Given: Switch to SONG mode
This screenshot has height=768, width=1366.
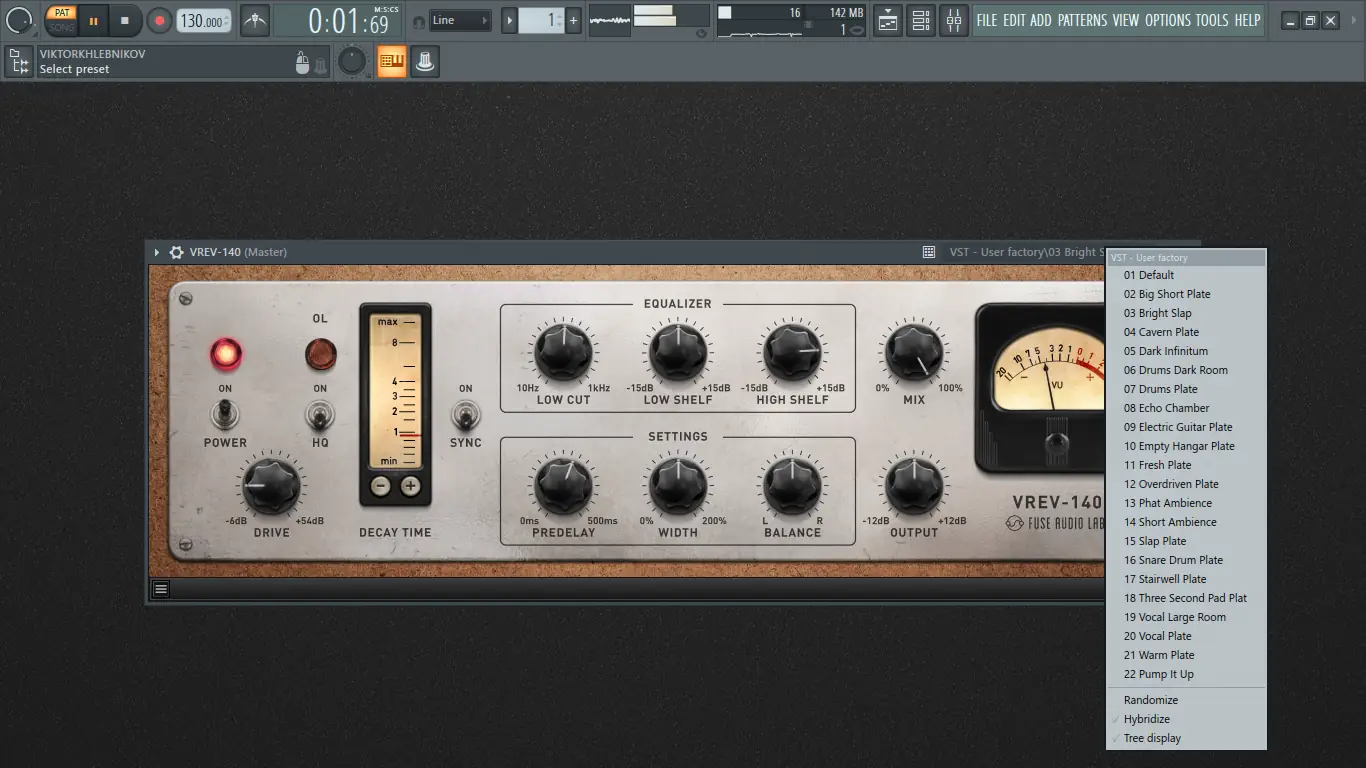Looking at the screenshot, I should point(62,27).
